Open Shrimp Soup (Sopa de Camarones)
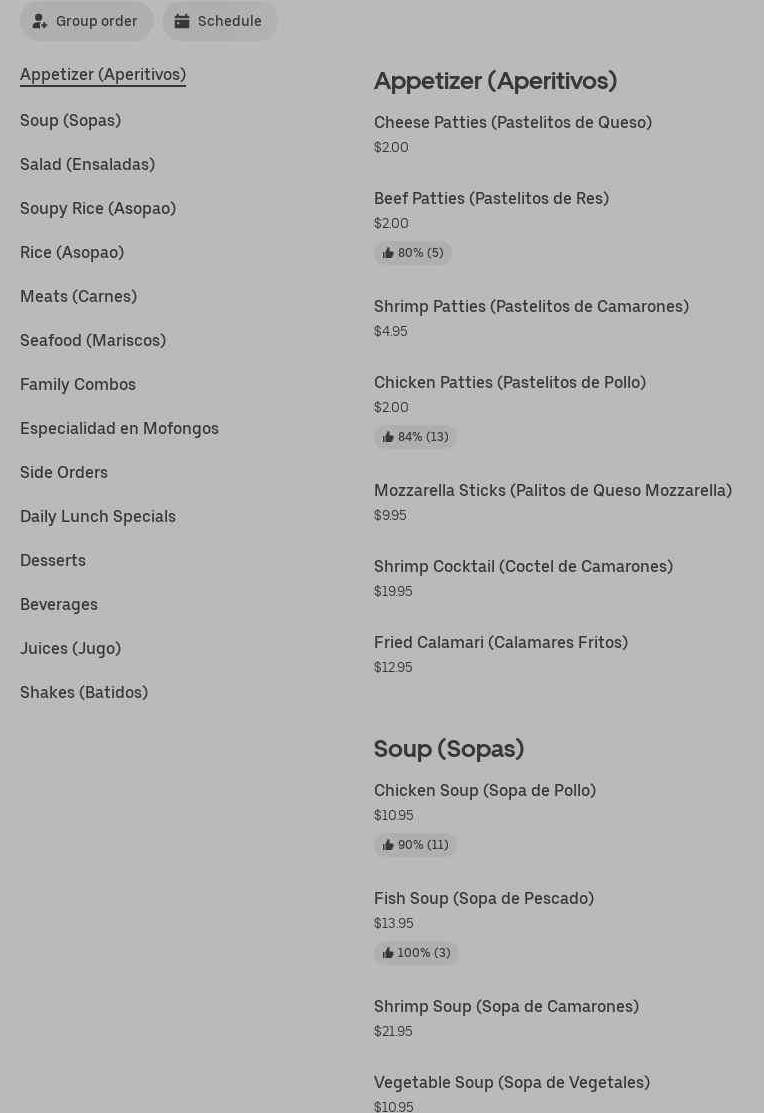This screenshot has height=1113, width=764. pyautogui.click(x=506, y=1006)
